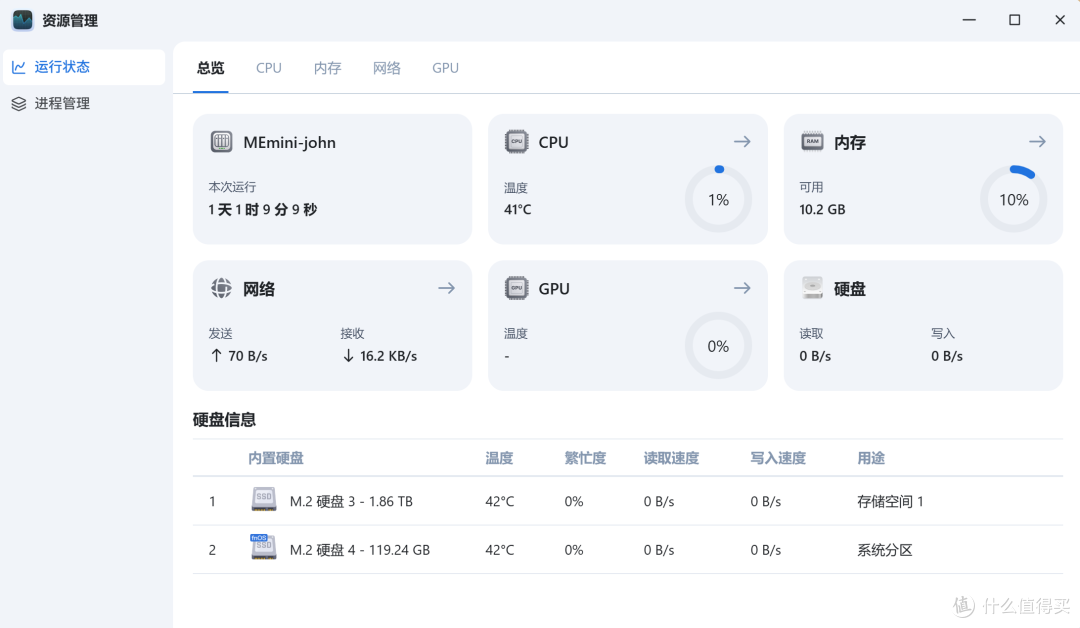Switch to the 网络 tab

[x=386, y=68]
